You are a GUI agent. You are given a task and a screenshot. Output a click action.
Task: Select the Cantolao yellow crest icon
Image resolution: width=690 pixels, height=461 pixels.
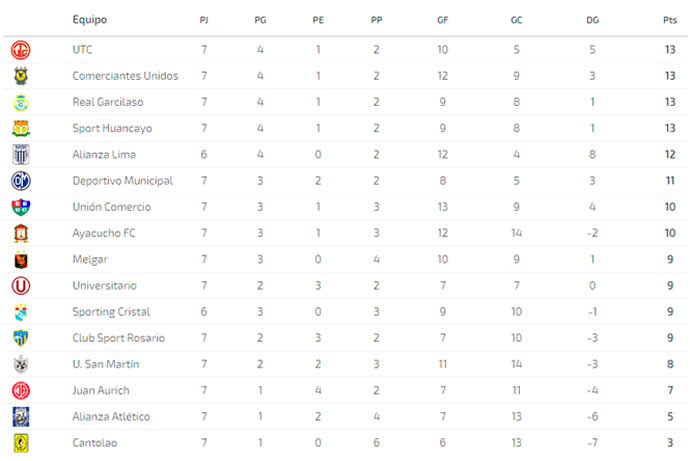[21, 443]
